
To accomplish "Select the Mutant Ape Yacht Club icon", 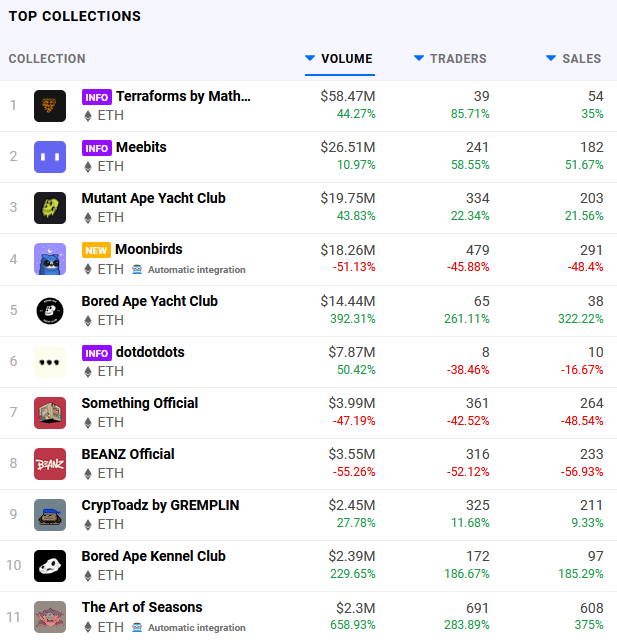I will (x=50, y=208).
